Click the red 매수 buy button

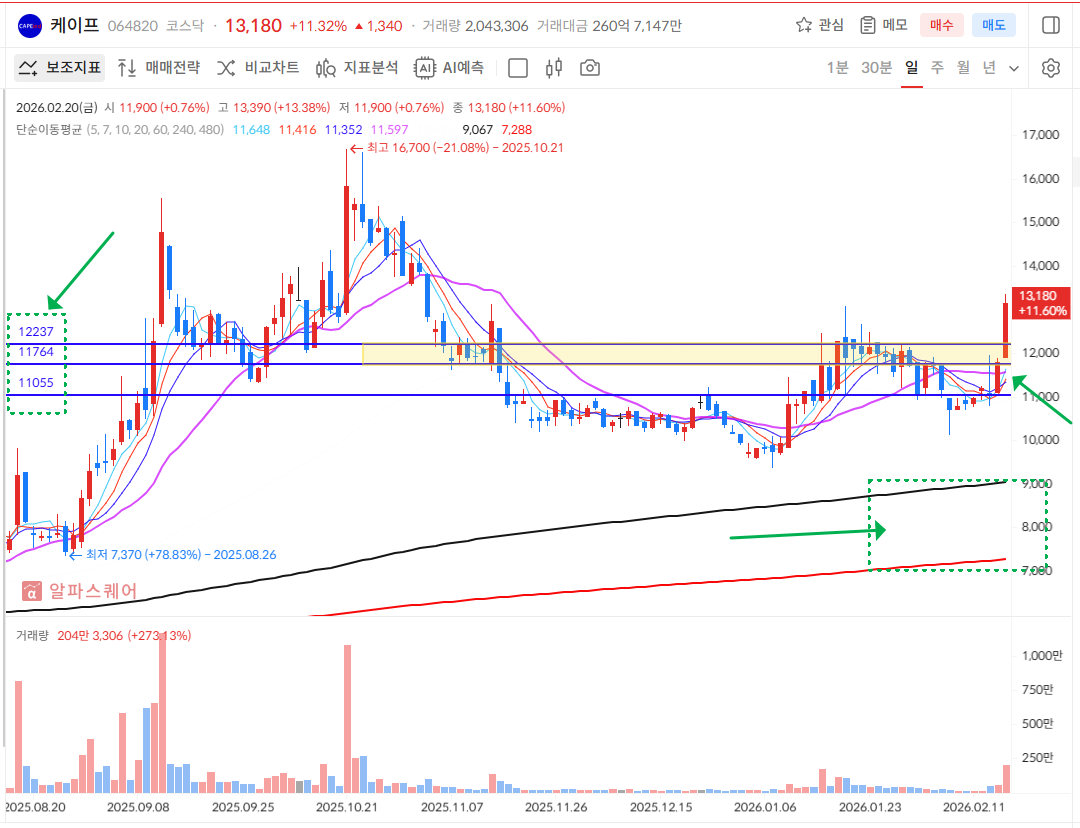[x=942, y=25]
